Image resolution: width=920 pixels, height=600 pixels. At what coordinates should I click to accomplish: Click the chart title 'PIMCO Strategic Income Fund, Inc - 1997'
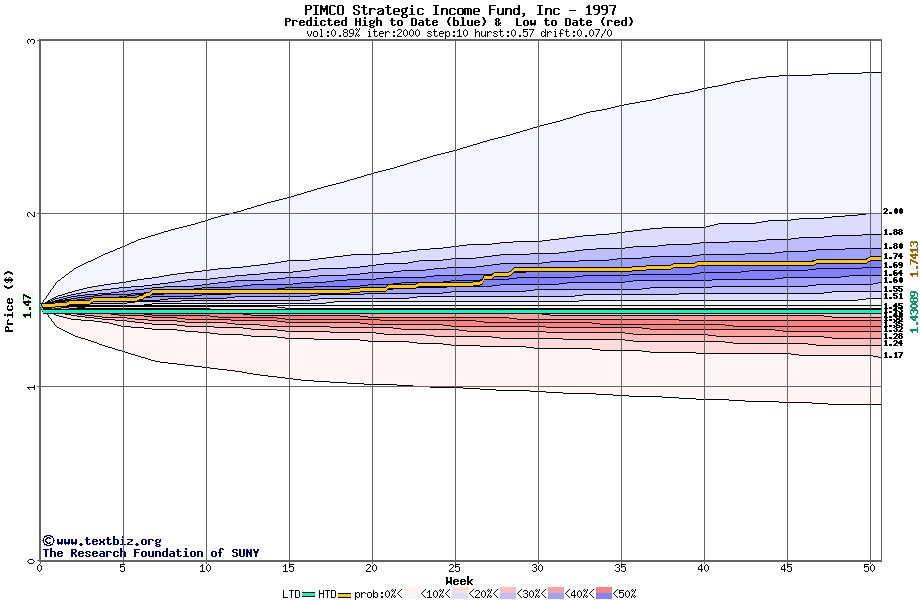[x=460, y=10]
